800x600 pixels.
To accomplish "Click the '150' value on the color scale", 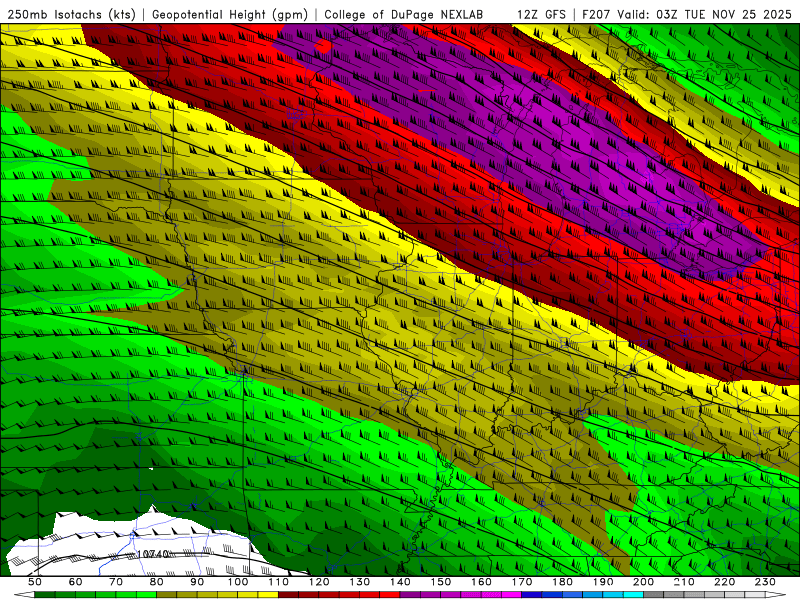I will (441, 582).
